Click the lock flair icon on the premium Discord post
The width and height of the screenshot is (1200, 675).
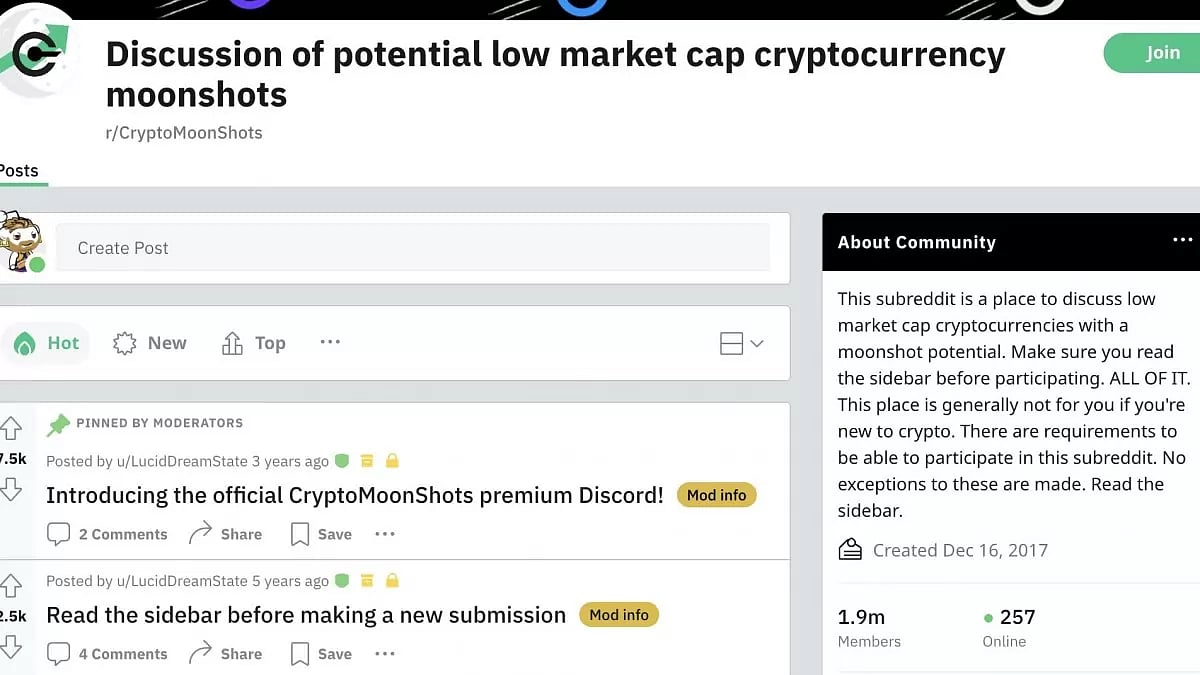[392, 459]
